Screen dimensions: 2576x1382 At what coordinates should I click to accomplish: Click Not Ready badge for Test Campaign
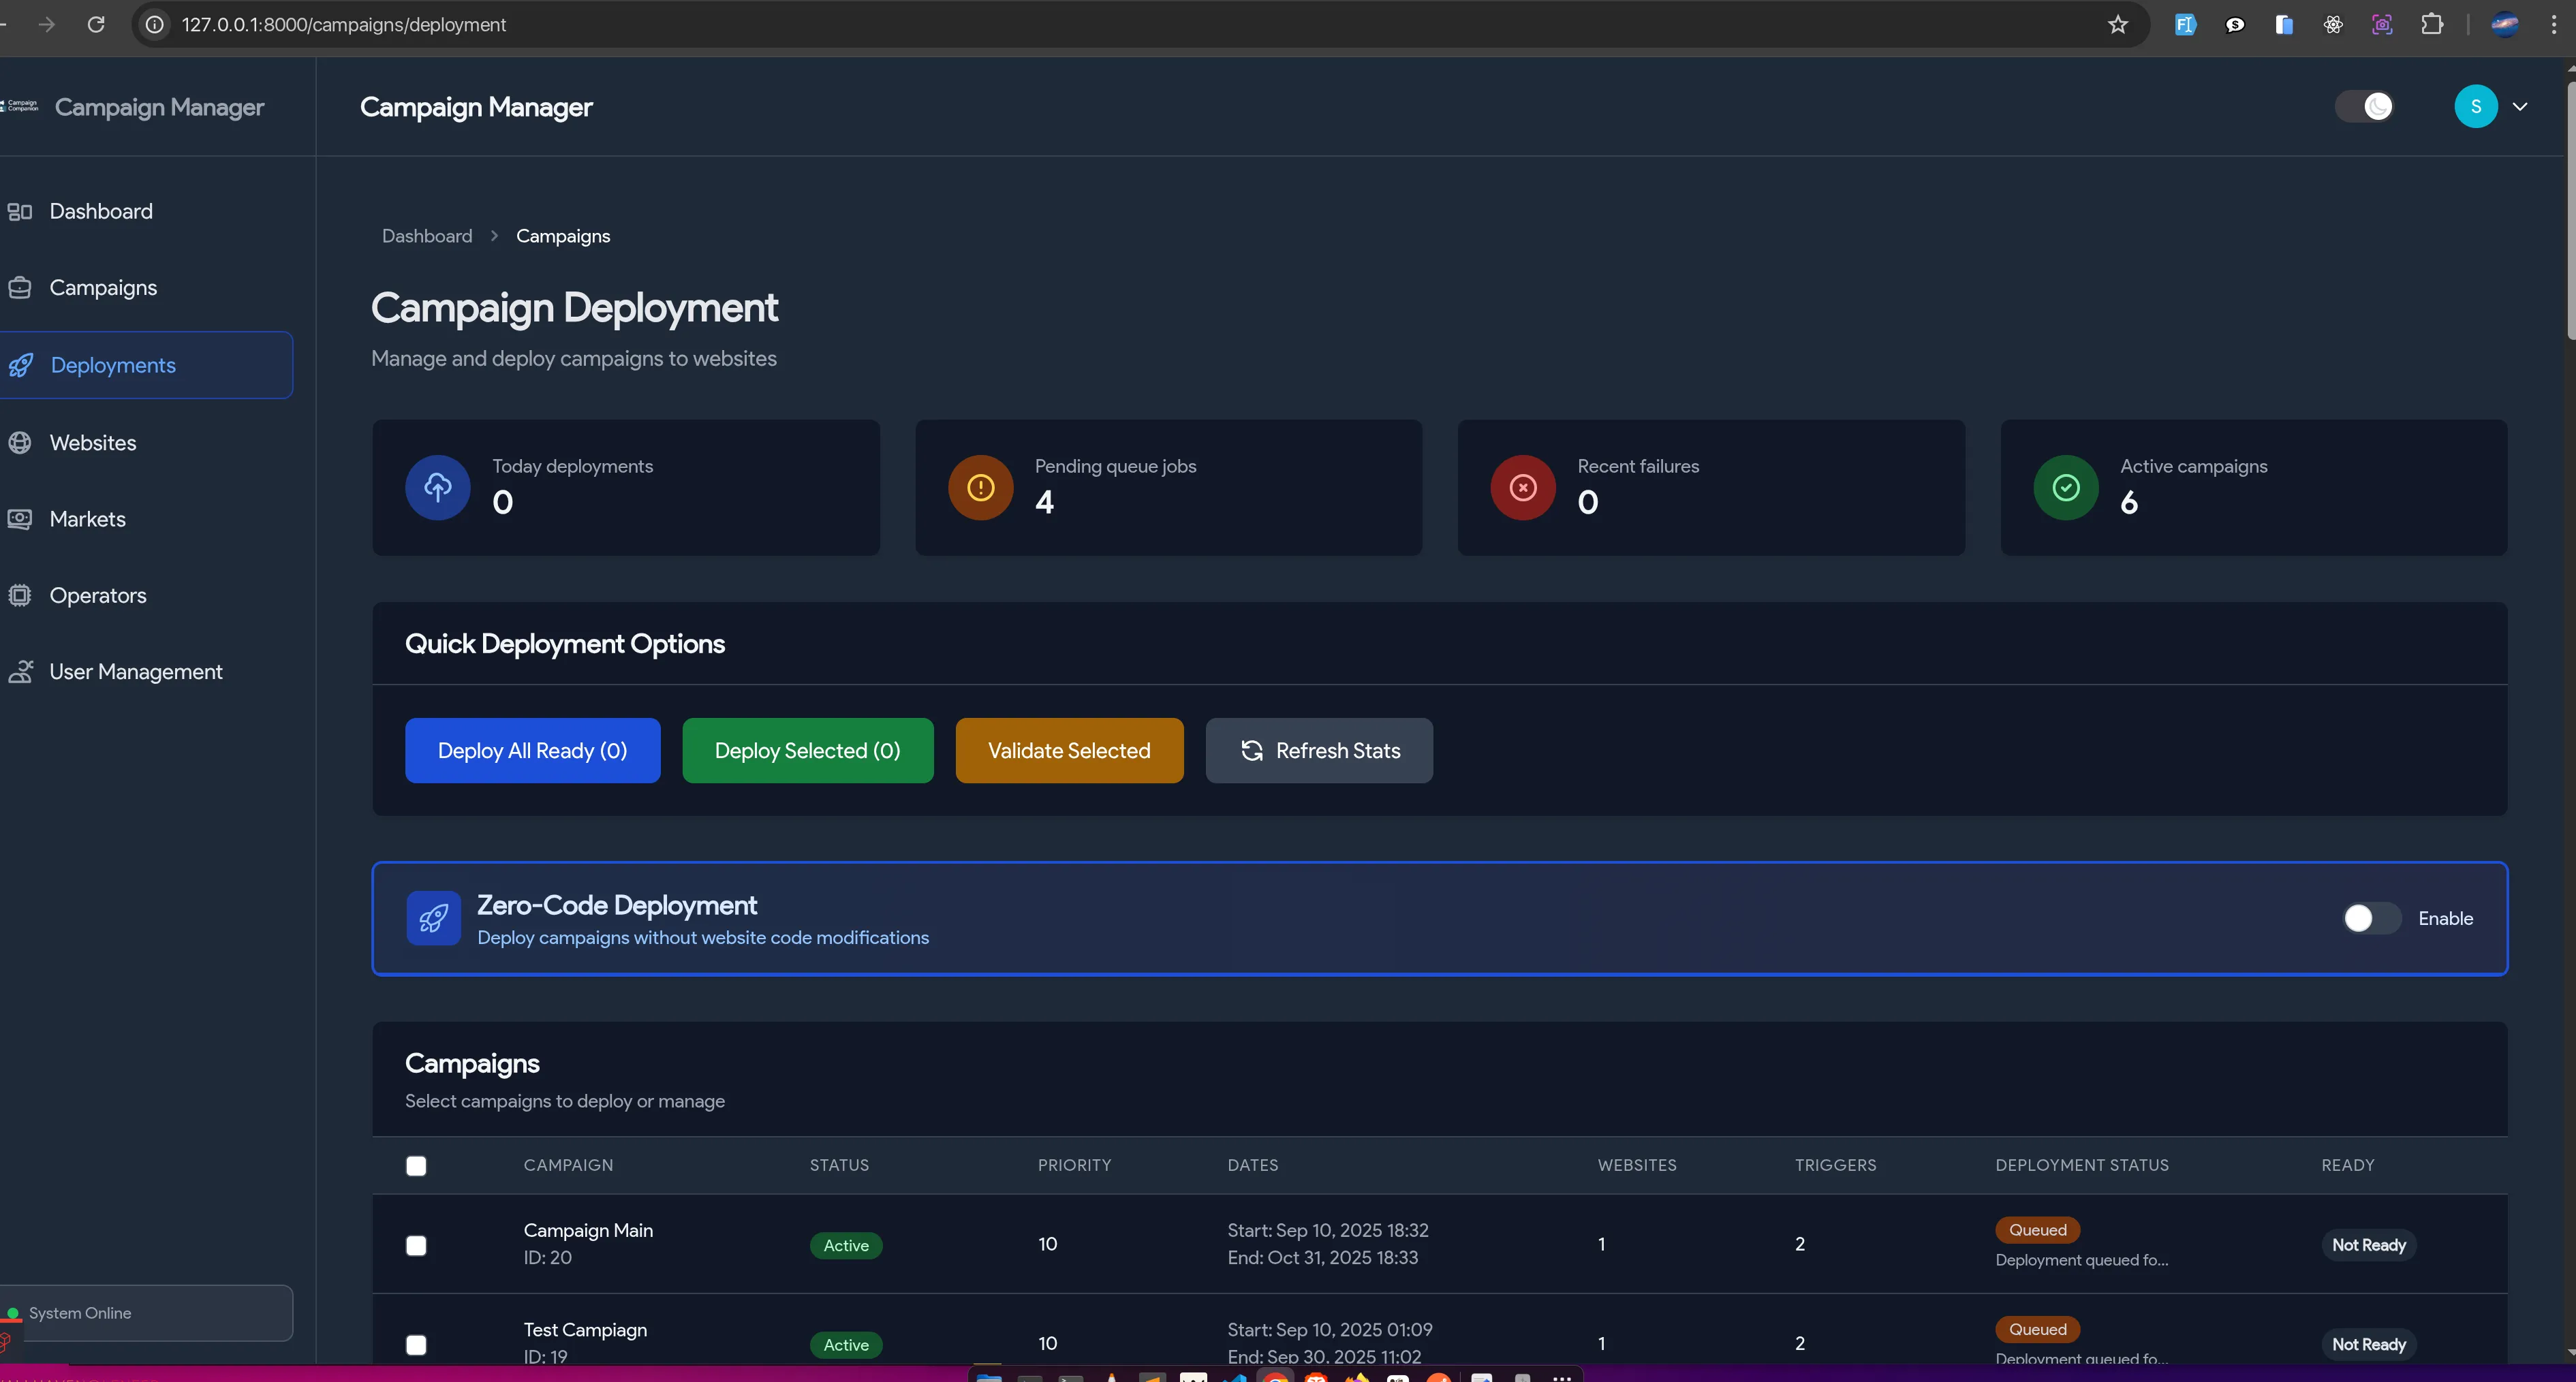point(2369,1345)
